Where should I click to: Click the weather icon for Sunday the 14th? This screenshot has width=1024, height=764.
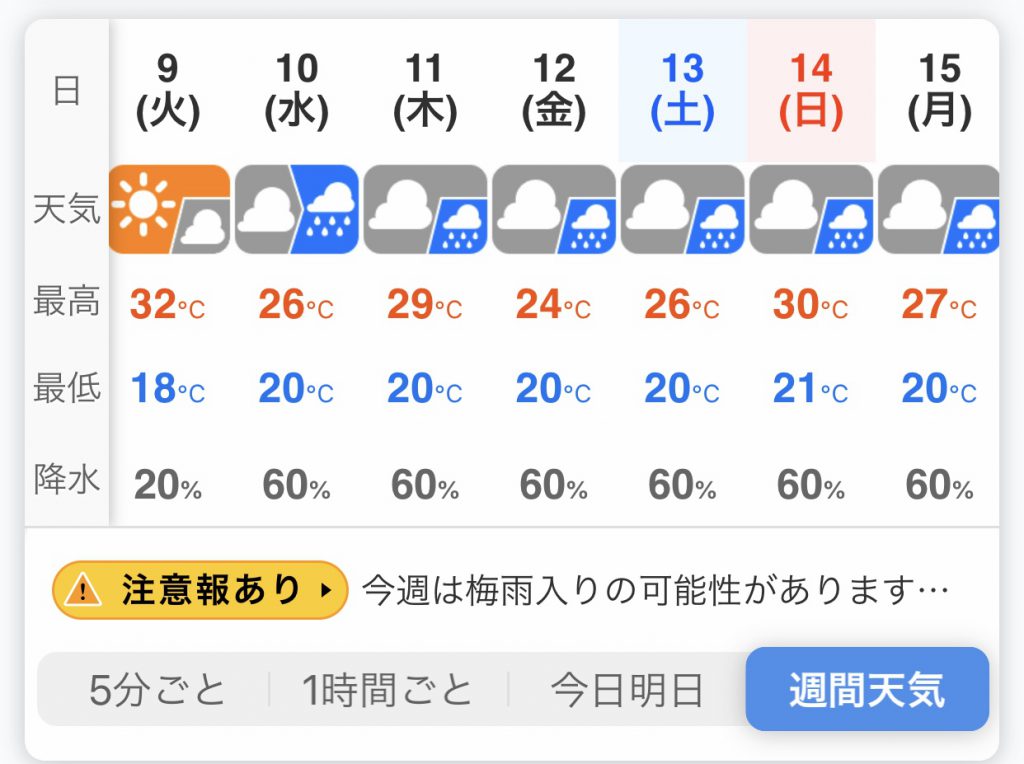point(811,209)
